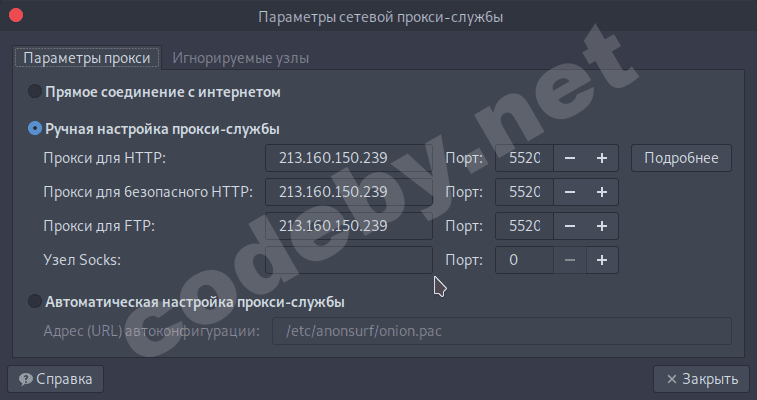Click the secure HTTP proxy port value field

[x=524, y=192]
